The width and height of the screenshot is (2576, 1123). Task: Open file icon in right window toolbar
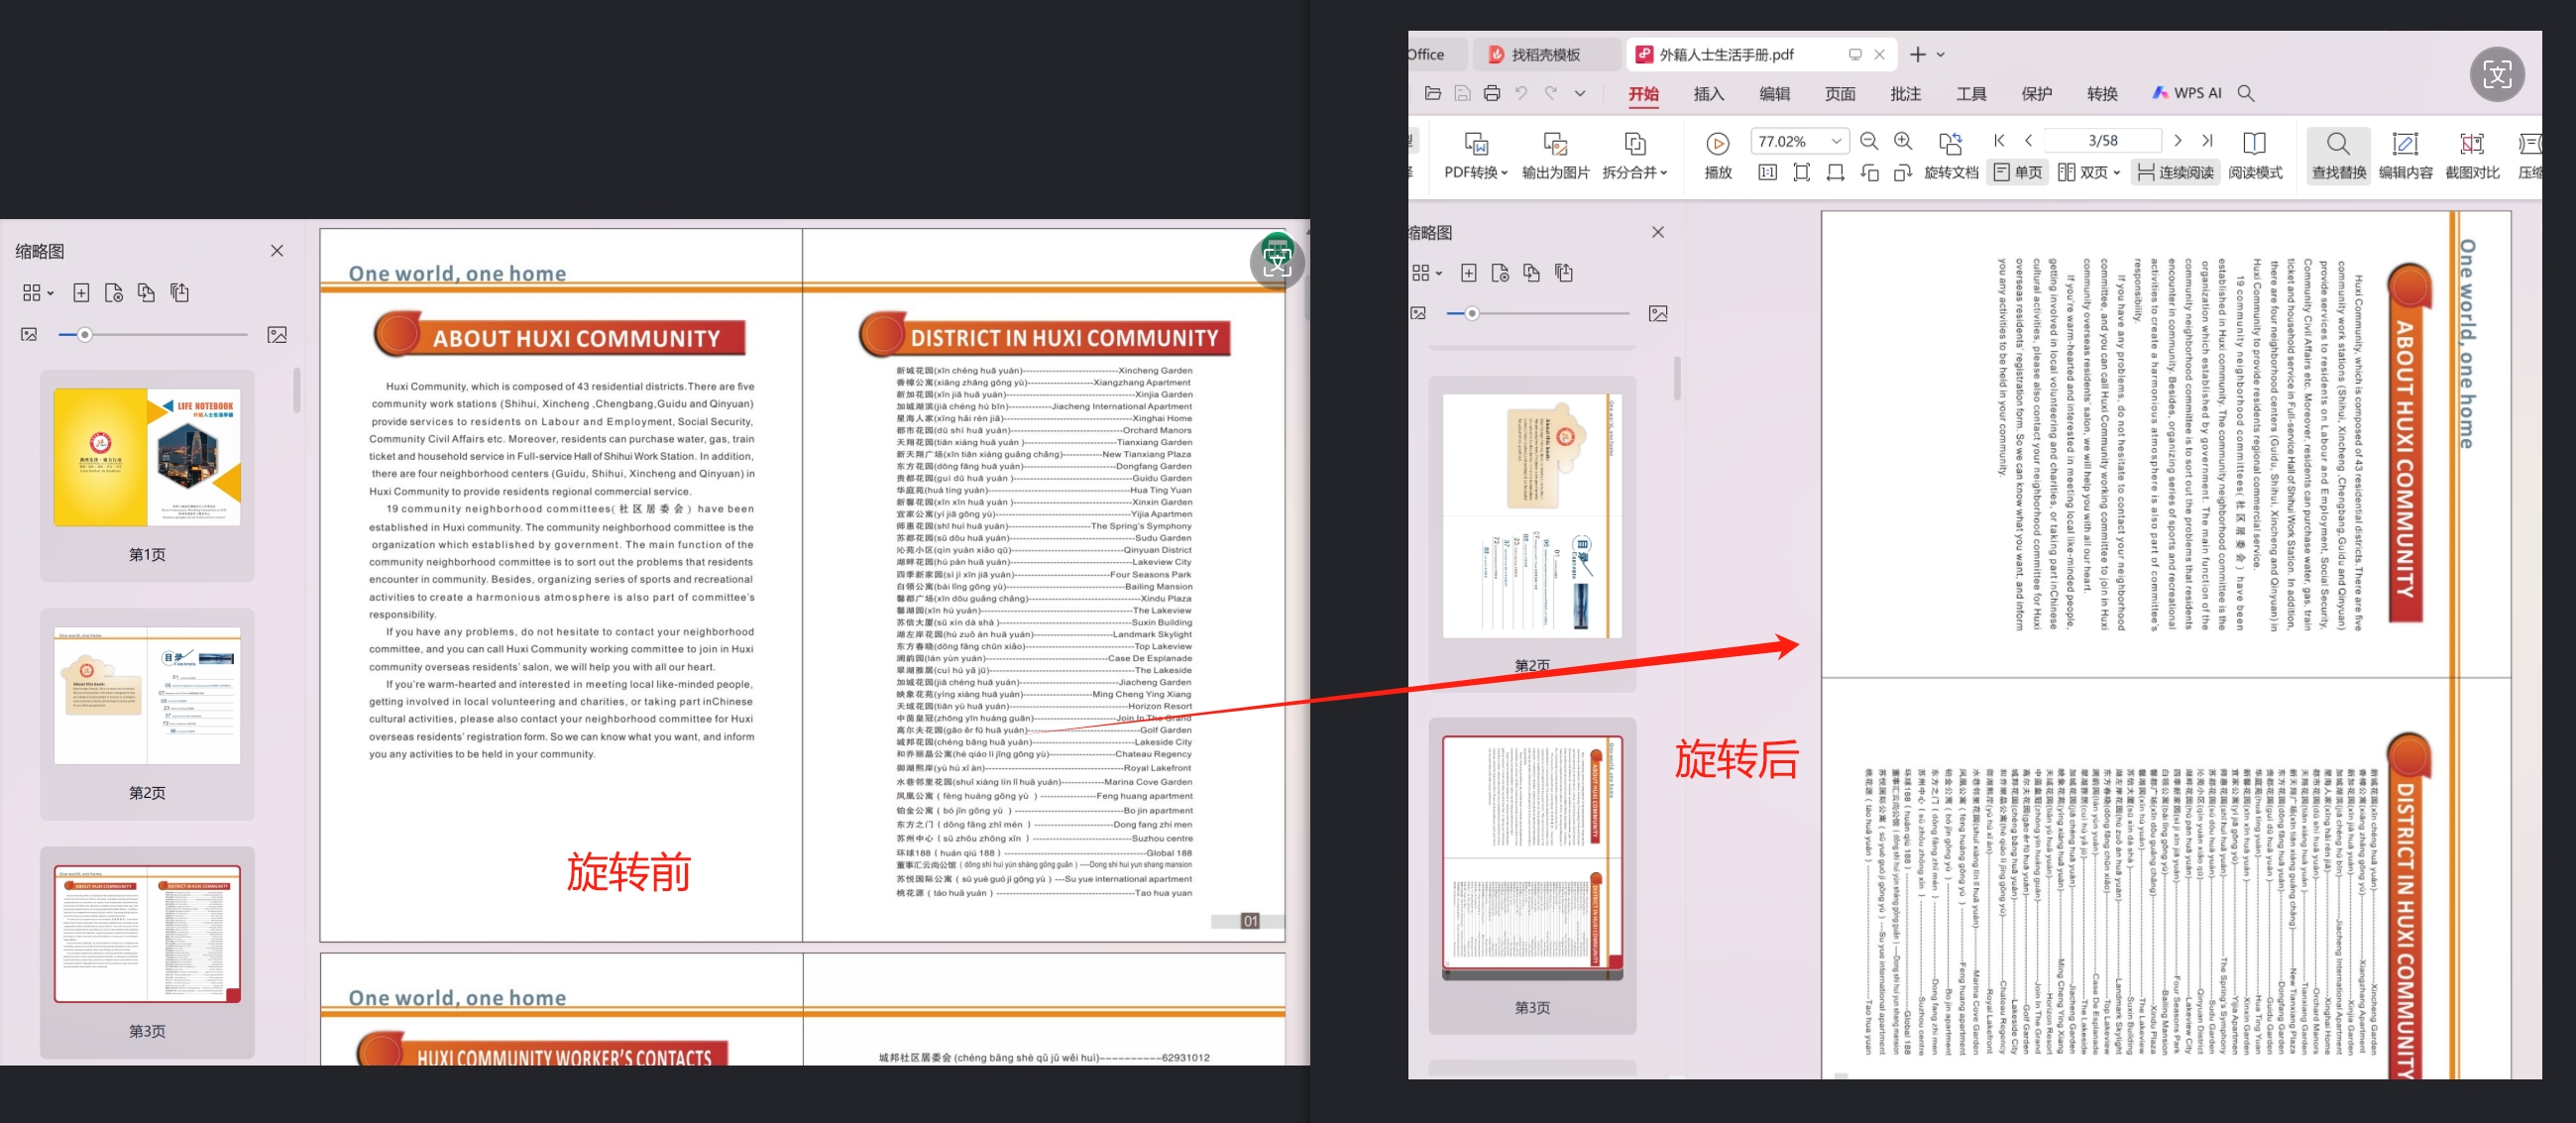1432,93
